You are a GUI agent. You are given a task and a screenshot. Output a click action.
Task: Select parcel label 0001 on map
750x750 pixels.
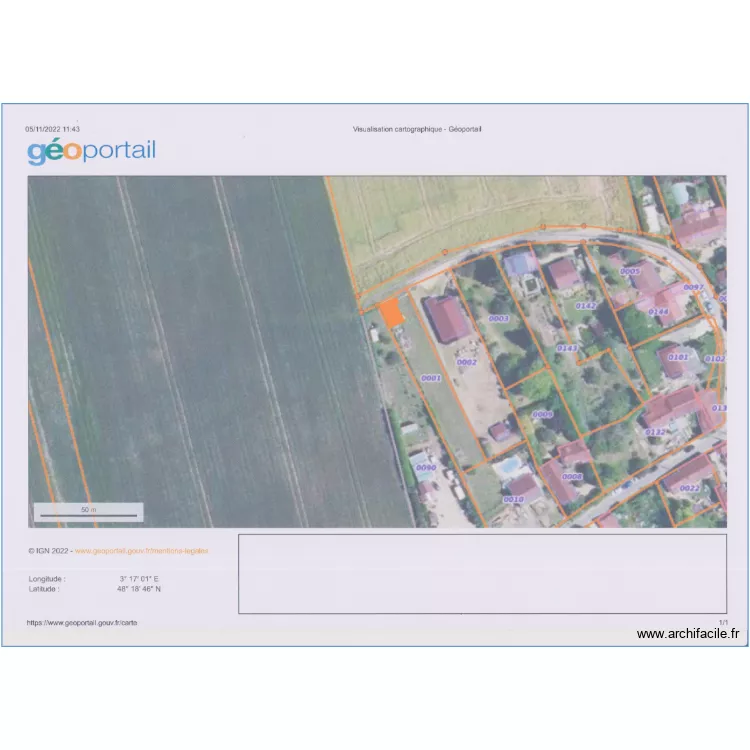(431, 378)
